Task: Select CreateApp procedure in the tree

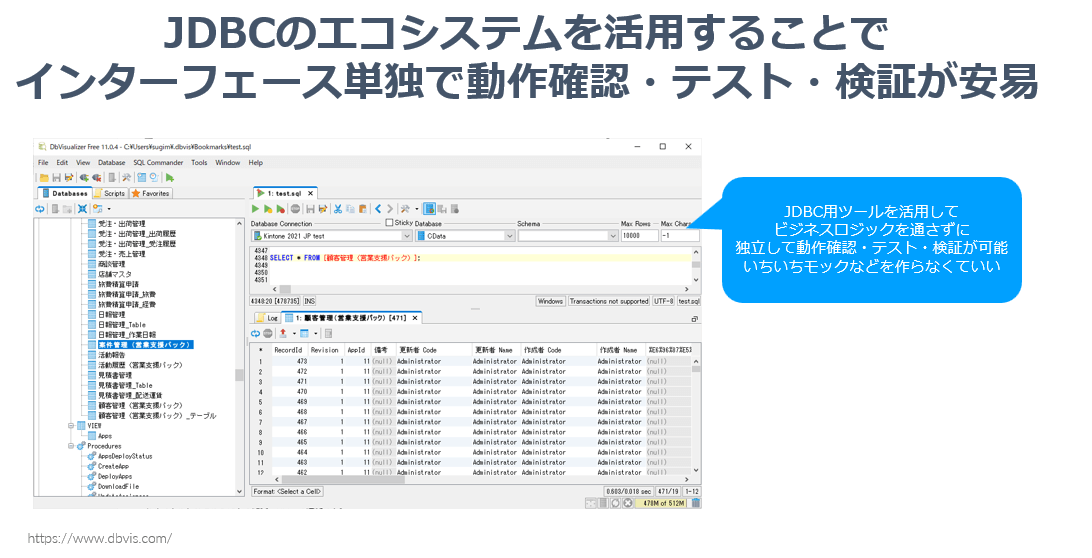Action: pos(113,466)
